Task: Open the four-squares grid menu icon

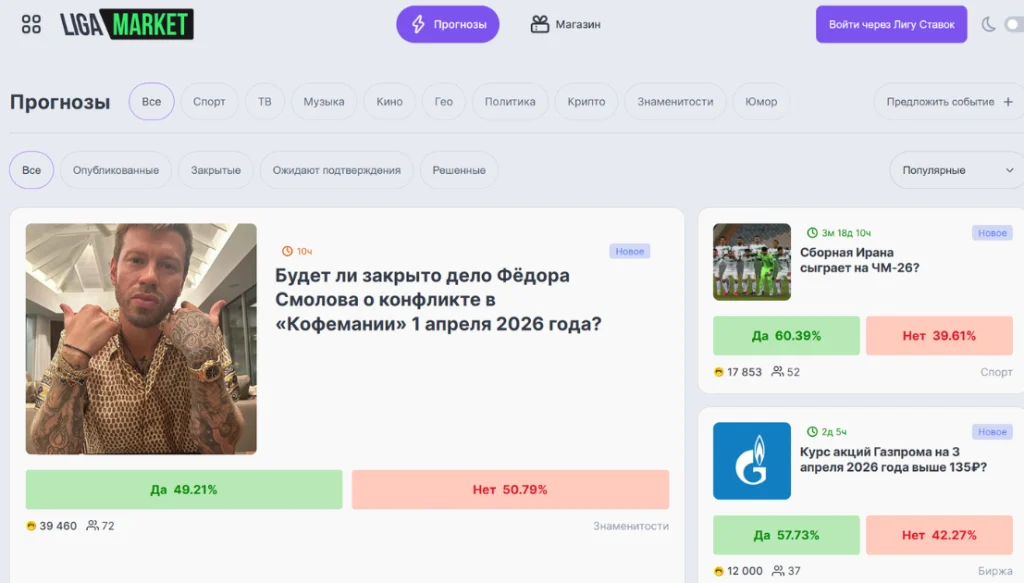Action: (31, 24)
